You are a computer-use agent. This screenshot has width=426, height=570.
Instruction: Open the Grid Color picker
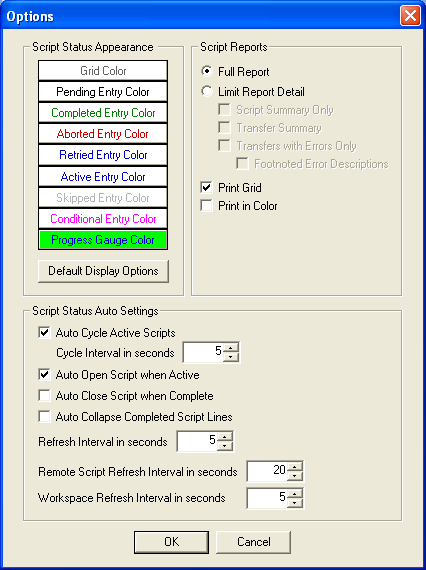tap(103, 71)
